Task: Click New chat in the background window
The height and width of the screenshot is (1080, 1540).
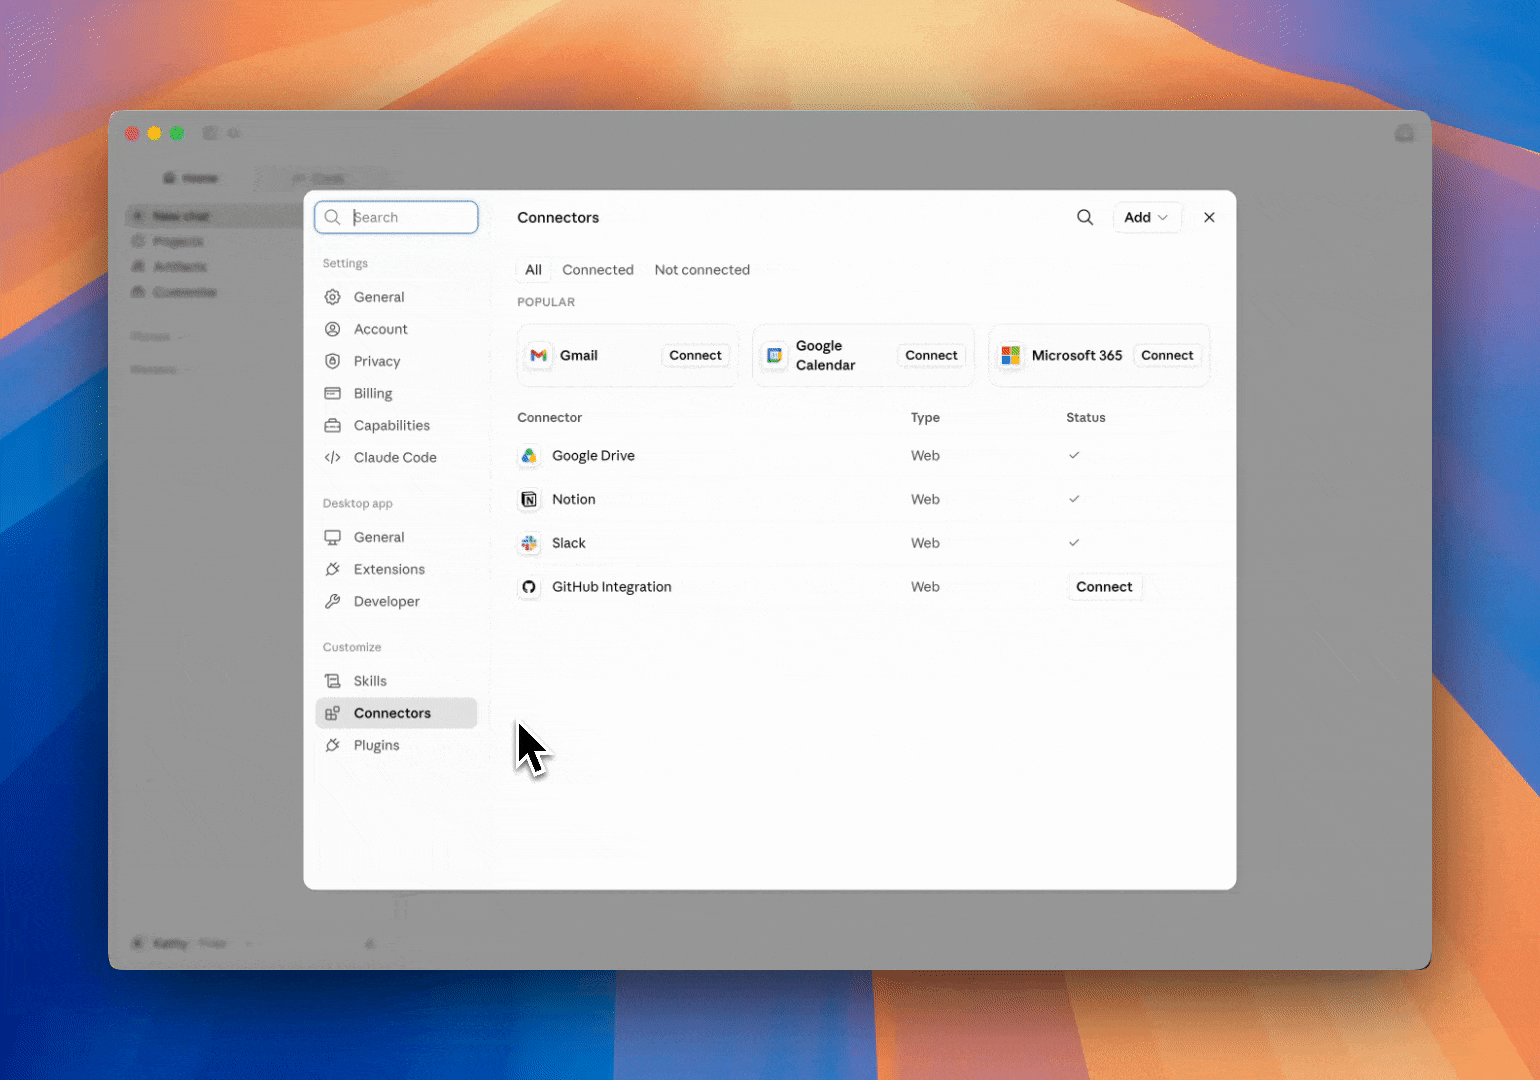Action: click(181, 216)
